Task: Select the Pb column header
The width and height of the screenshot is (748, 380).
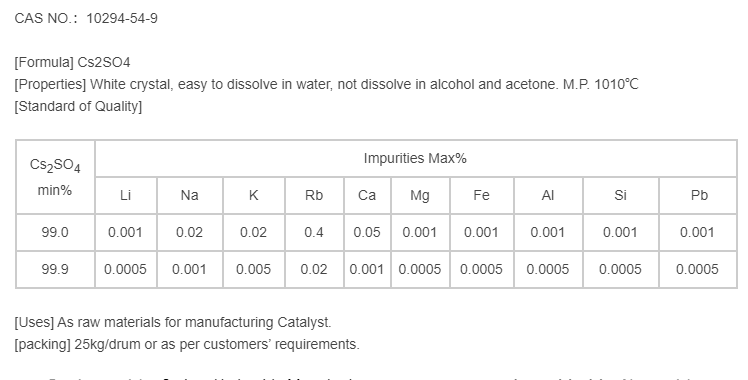Action: coord(699,195)
